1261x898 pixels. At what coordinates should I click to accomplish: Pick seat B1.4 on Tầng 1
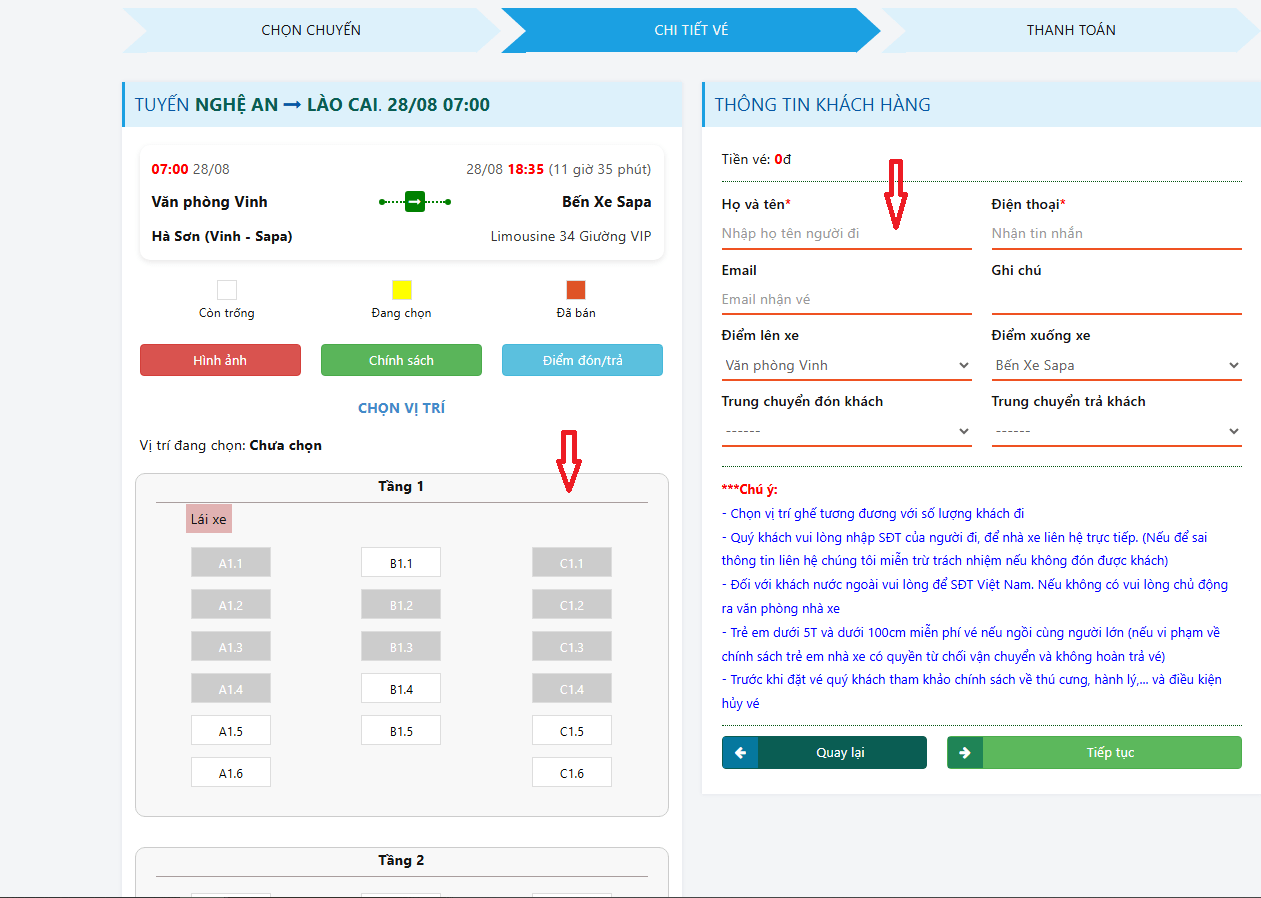(401, 689)
